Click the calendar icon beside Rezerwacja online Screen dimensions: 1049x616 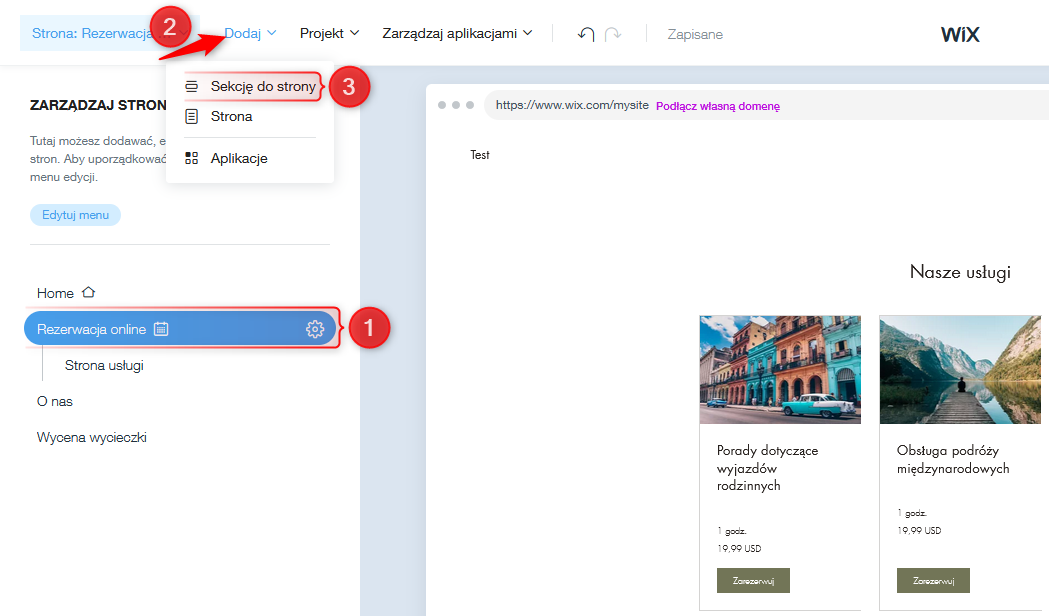[x=161, y=329]
